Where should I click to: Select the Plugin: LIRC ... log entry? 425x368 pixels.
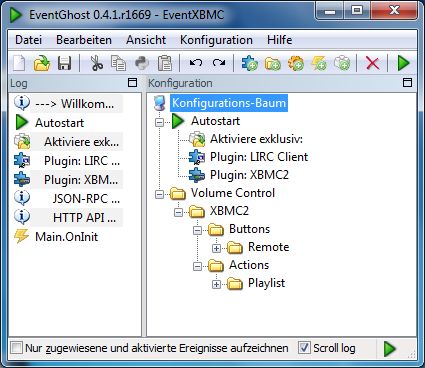click(x=82, y=161)
